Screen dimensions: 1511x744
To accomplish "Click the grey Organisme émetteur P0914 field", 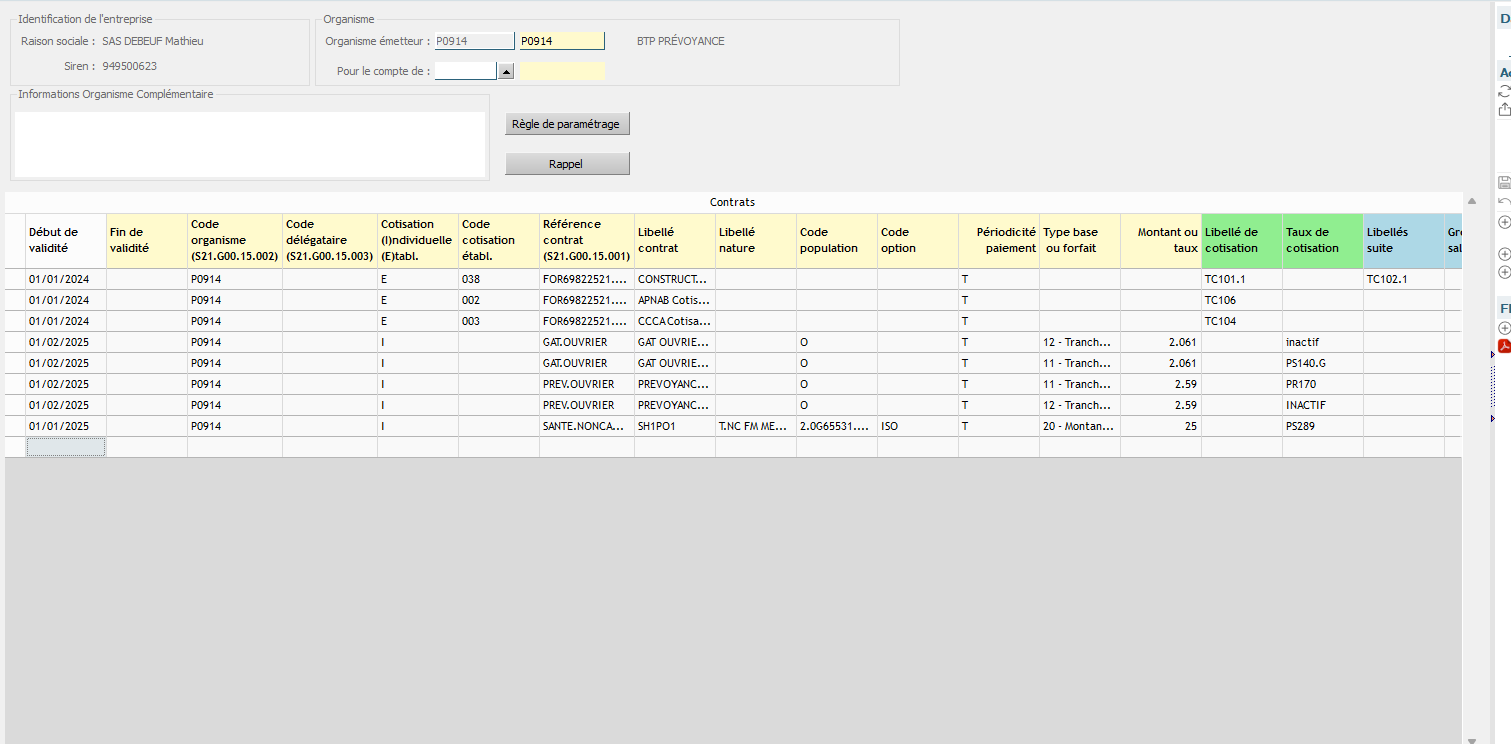I will click(474, 41).
